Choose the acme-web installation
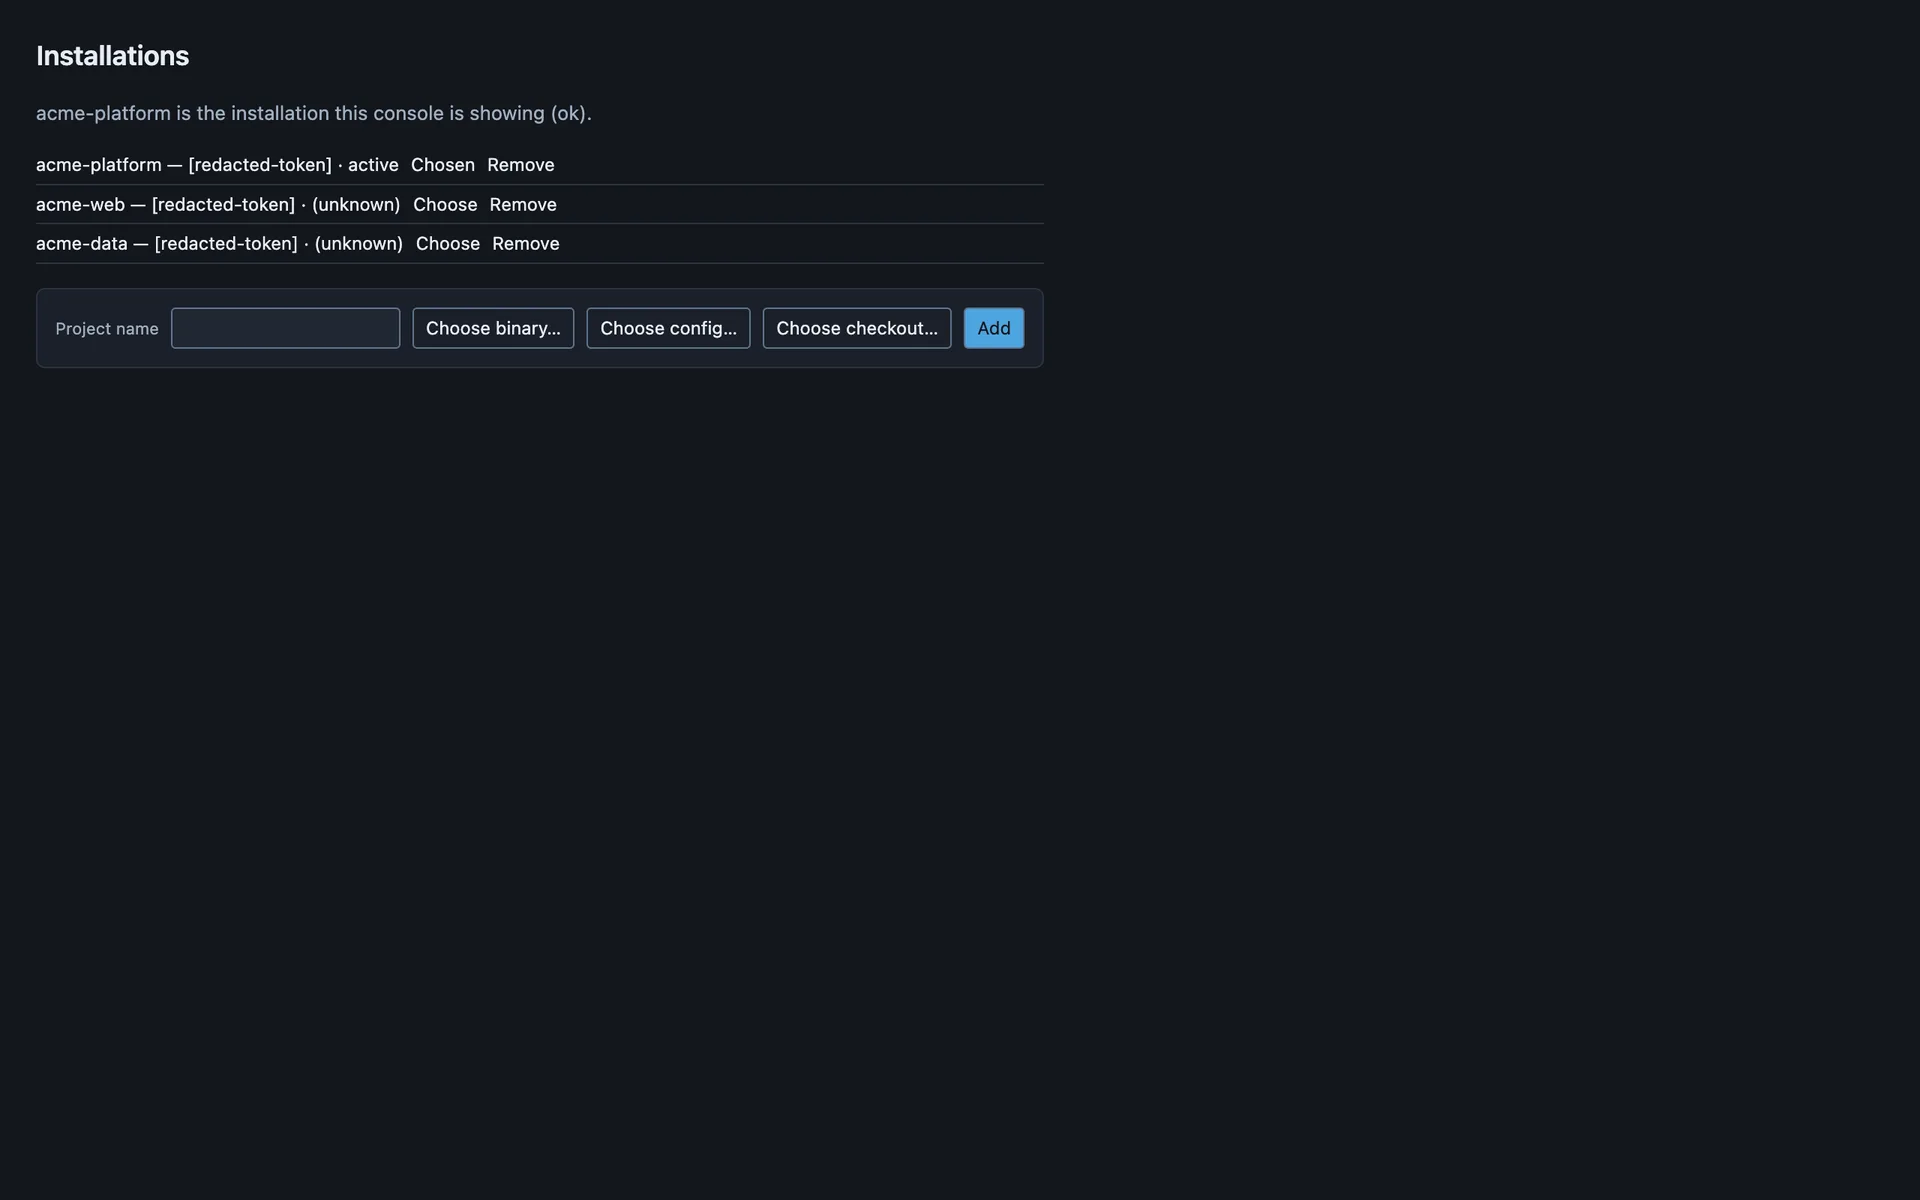 pyautogui.click(x=445, y=204)
